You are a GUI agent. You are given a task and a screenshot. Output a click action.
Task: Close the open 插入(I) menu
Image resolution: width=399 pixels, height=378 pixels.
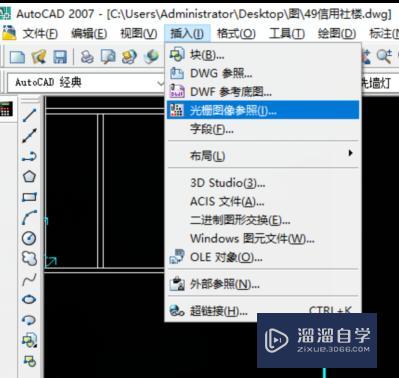click(187, 33)
